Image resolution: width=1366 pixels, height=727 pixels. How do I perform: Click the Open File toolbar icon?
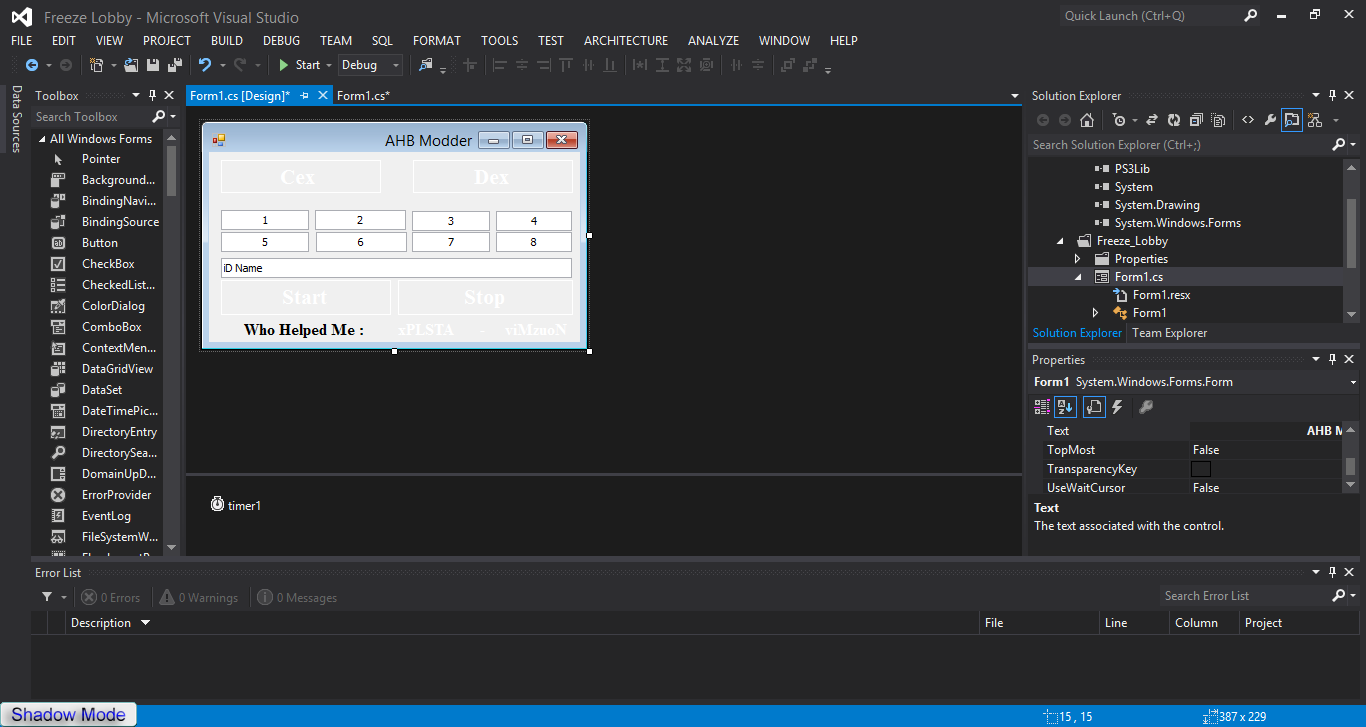(x=131, y=65)
